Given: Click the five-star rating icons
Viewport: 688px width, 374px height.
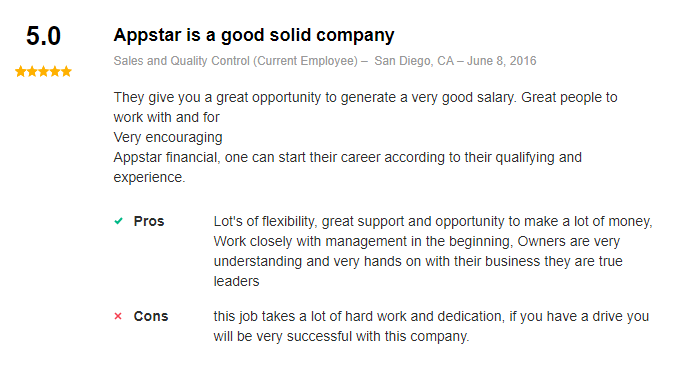Looking at the screenshot, I should click(43, 71).
